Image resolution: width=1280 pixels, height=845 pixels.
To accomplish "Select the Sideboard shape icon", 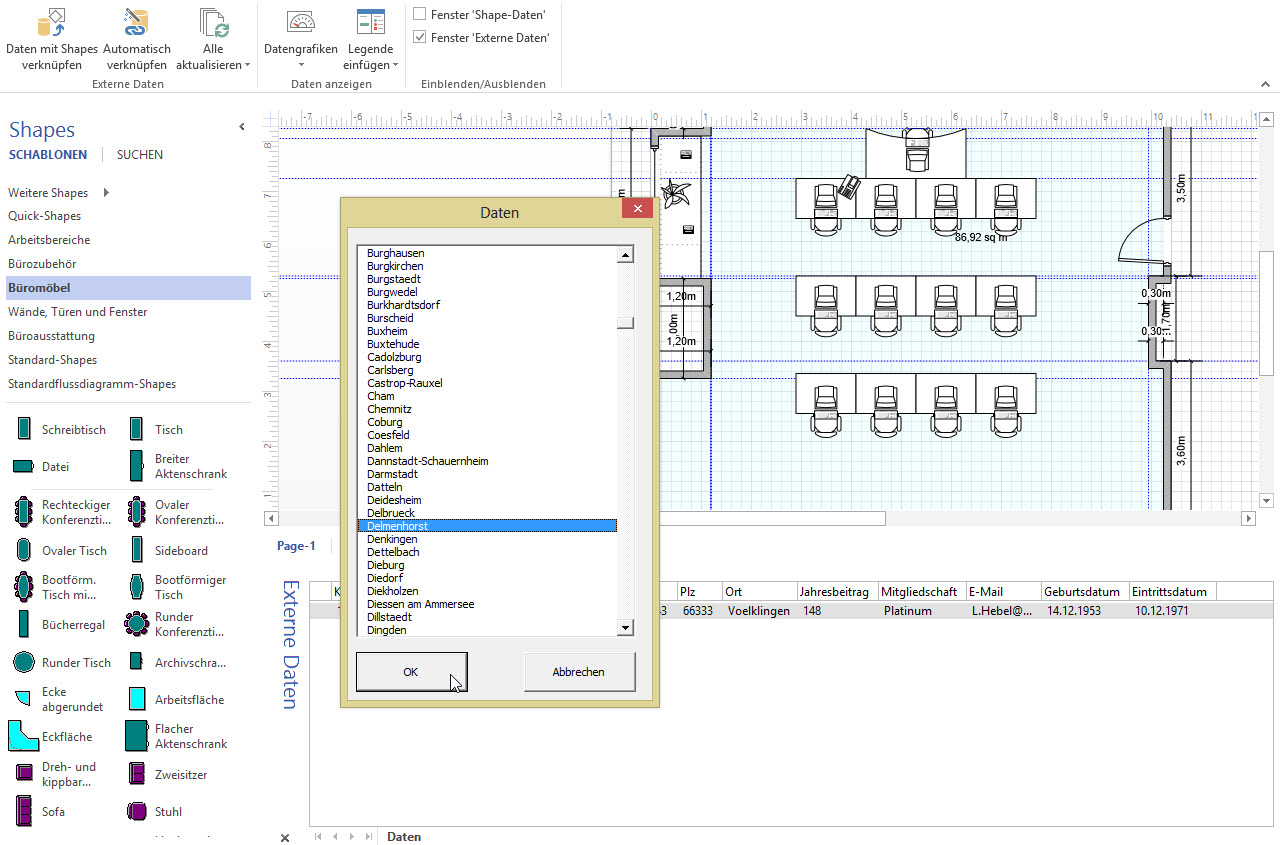I will click(x=136, y=550).
